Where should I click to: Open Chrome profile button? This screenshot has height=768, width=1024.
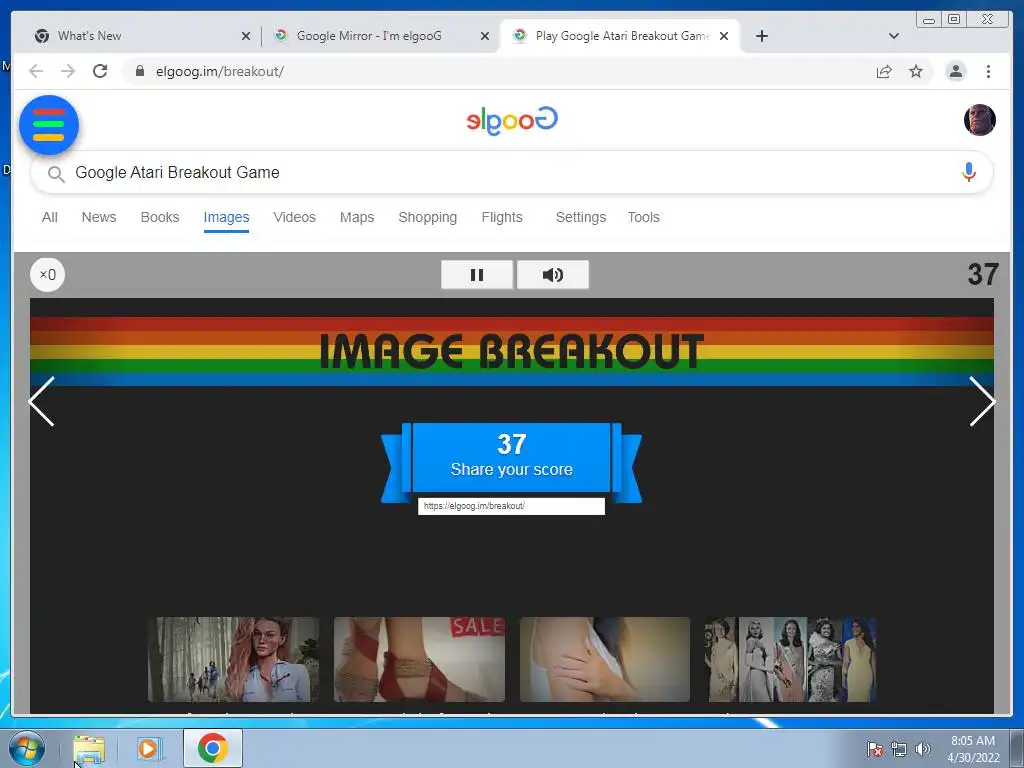click(955, 71)
